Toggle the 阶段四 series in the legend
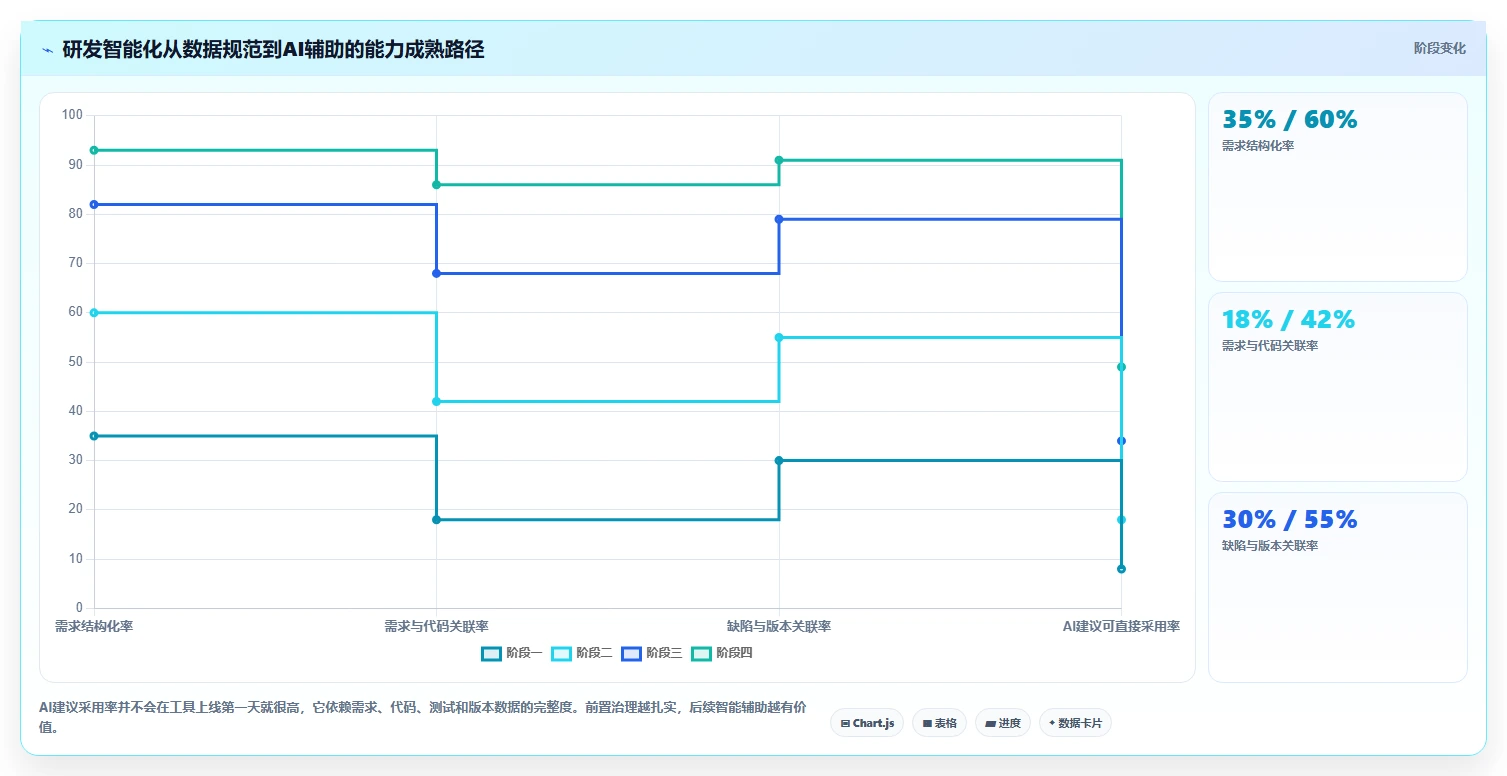1507x776 pixels. click(x=722, y=653)
